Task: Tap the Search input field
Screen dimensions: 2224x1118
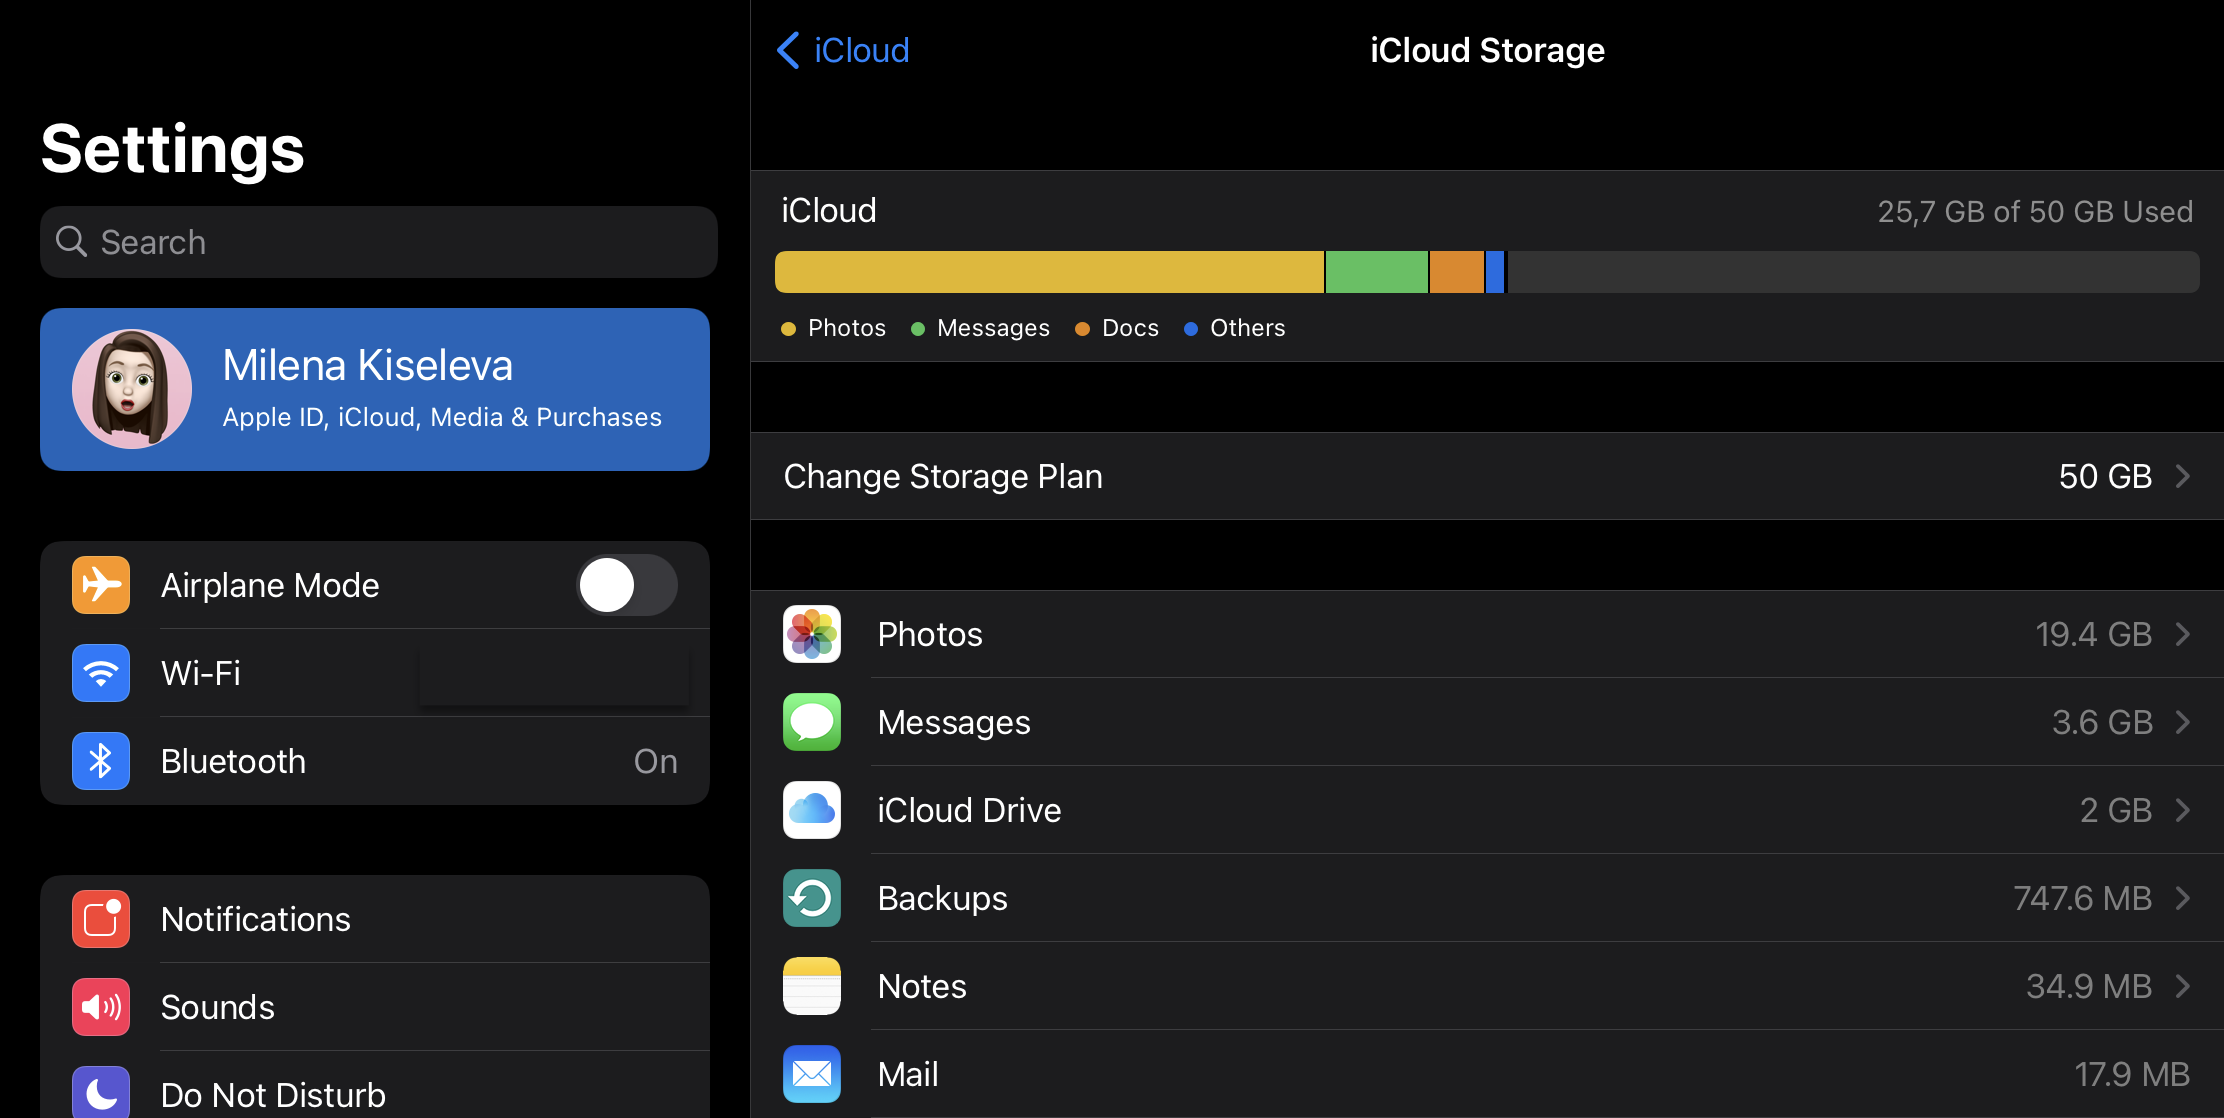Action: pyautogui.click(x=379, y=242)
